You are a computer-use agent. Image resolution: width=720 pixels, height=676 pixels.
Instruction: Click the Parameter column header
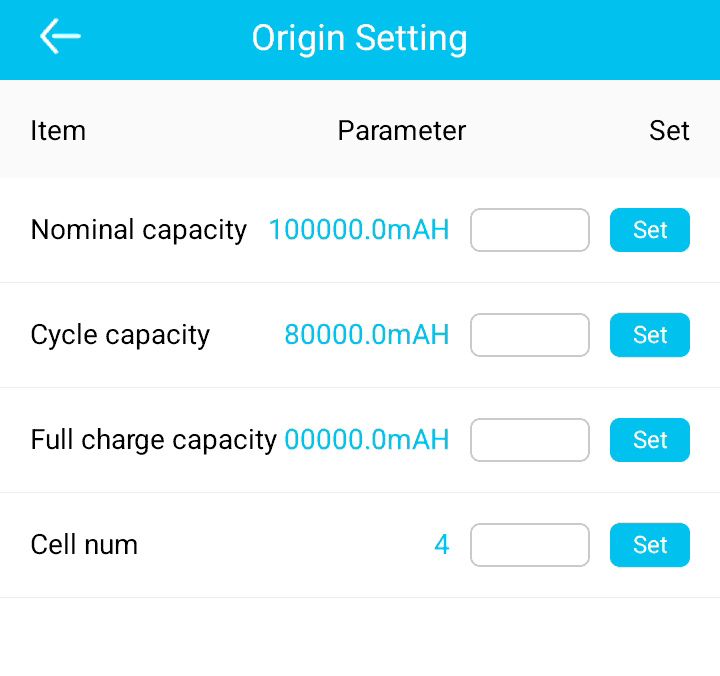tap(401, 131)
